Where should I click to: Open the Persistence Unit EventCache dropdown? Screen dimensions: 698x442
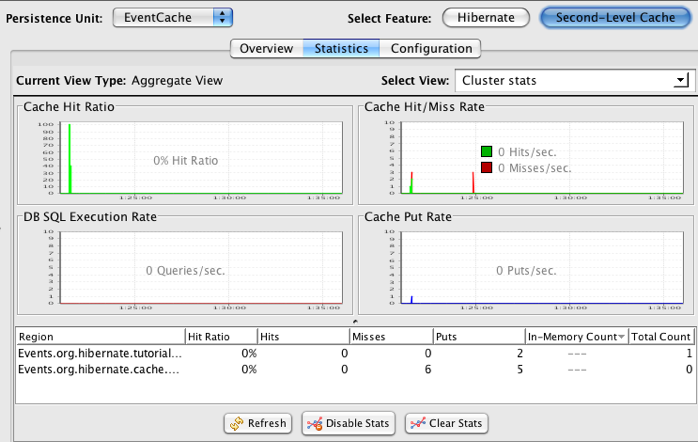(x=172, y=18)
